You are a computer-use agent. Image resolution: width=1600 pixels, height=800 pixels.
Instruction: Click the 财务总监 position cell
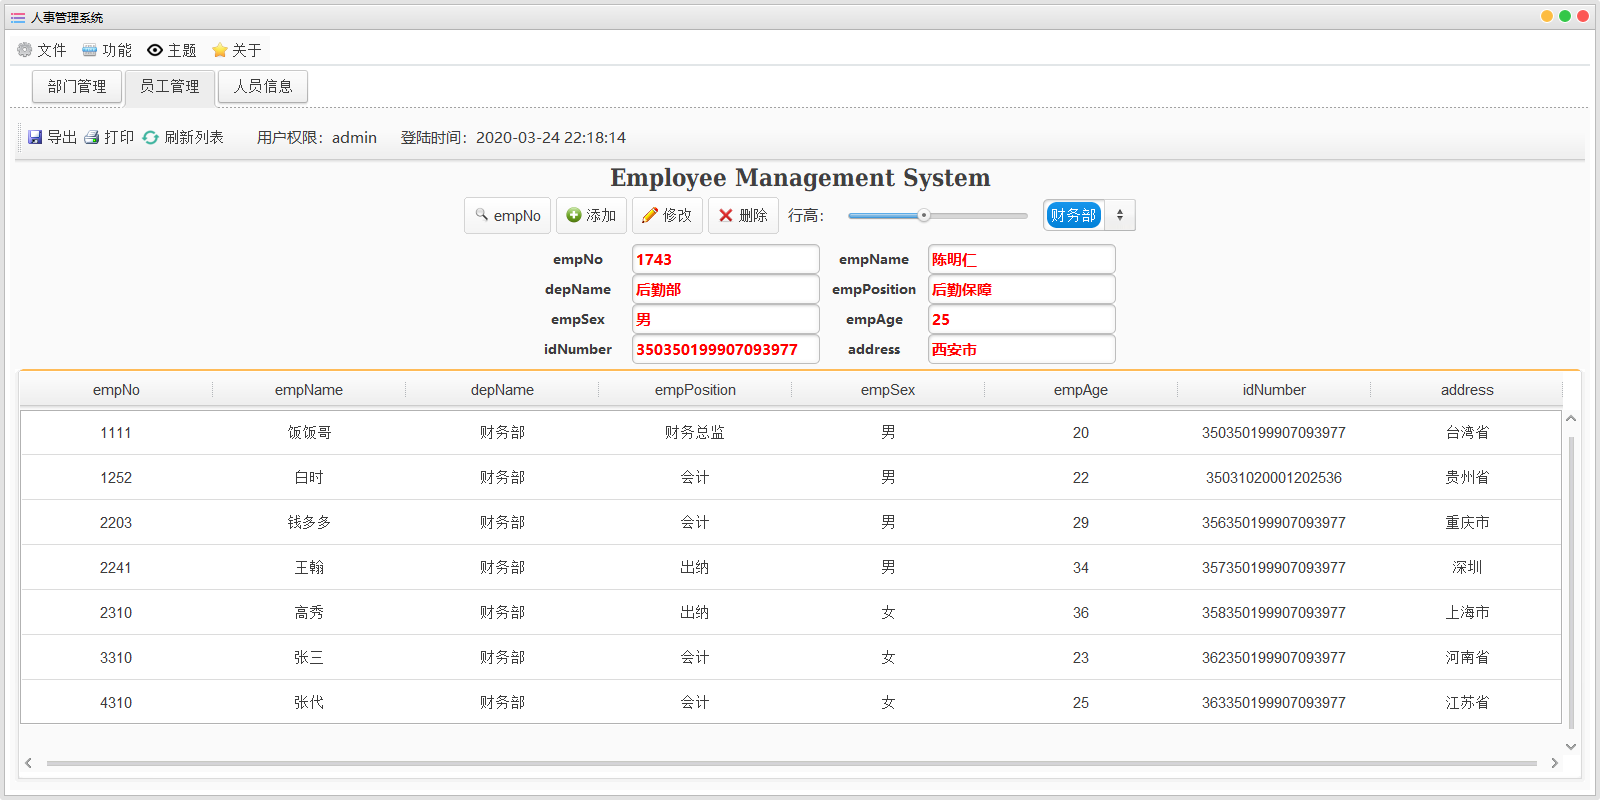tap(695, 433)
